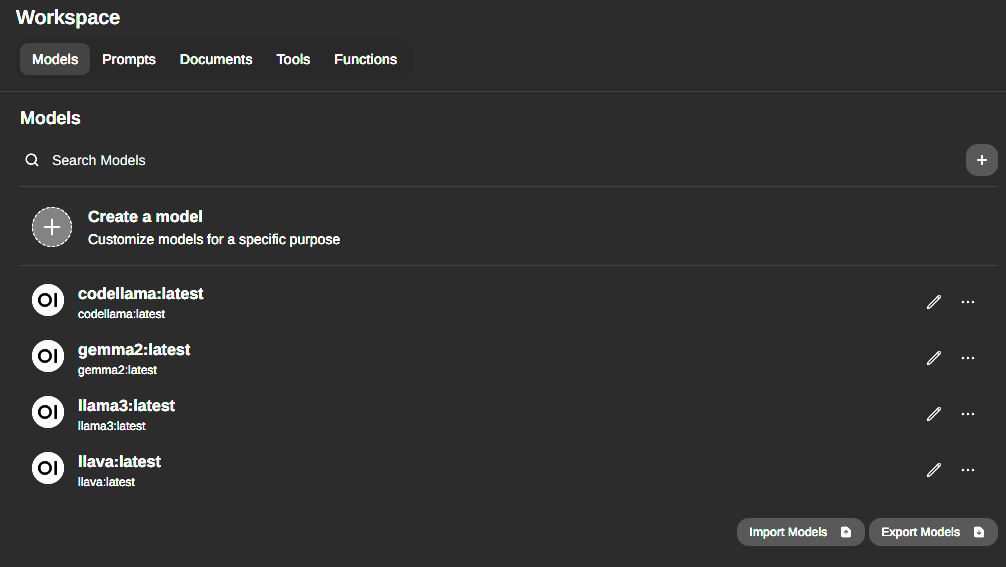Click the plus button beside Search Models

(982, 160)
